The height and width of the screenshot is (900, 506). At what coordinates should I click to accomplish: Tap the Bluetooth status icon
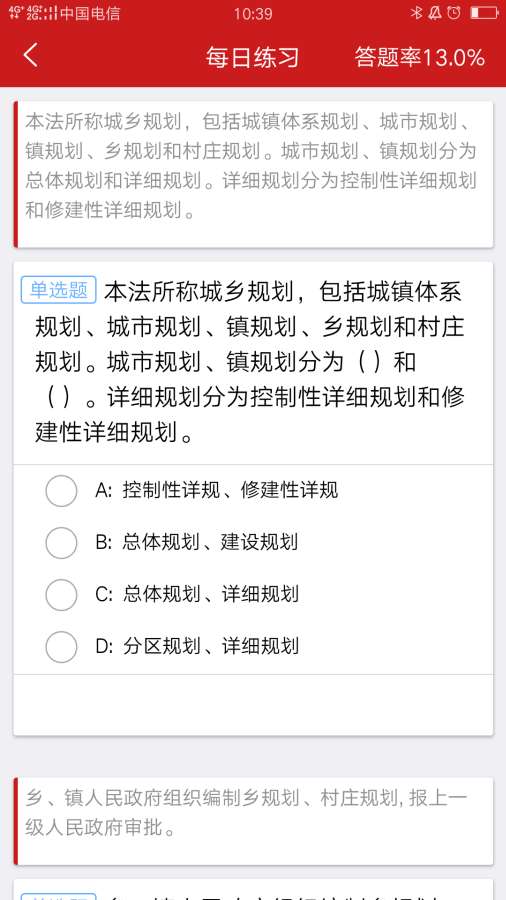[417, 13]
